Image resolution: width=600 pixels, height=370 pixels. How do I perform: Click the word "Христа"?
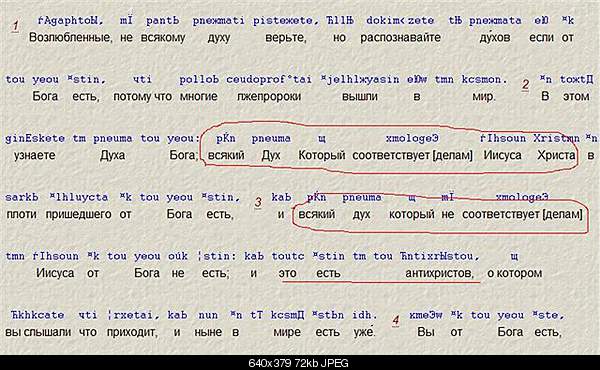(x=556, y=155)
